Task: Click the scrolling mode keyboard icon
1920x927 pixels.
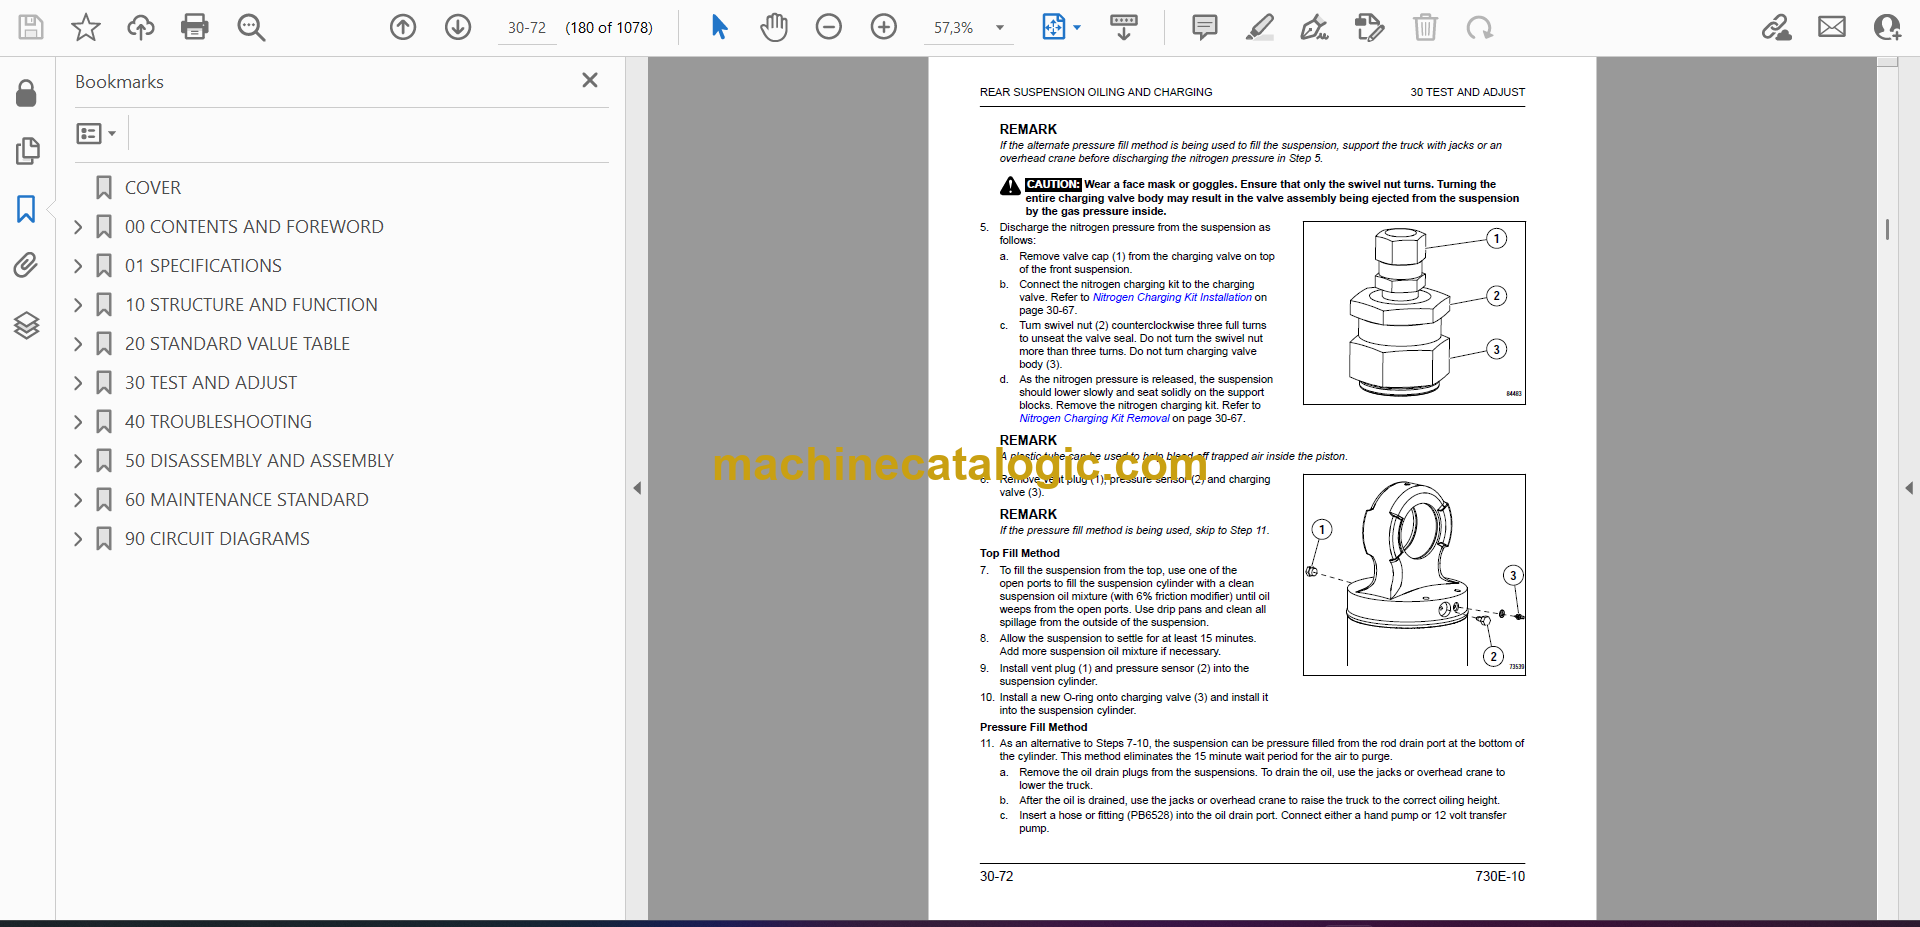Action: click(x=1124, y=27)
